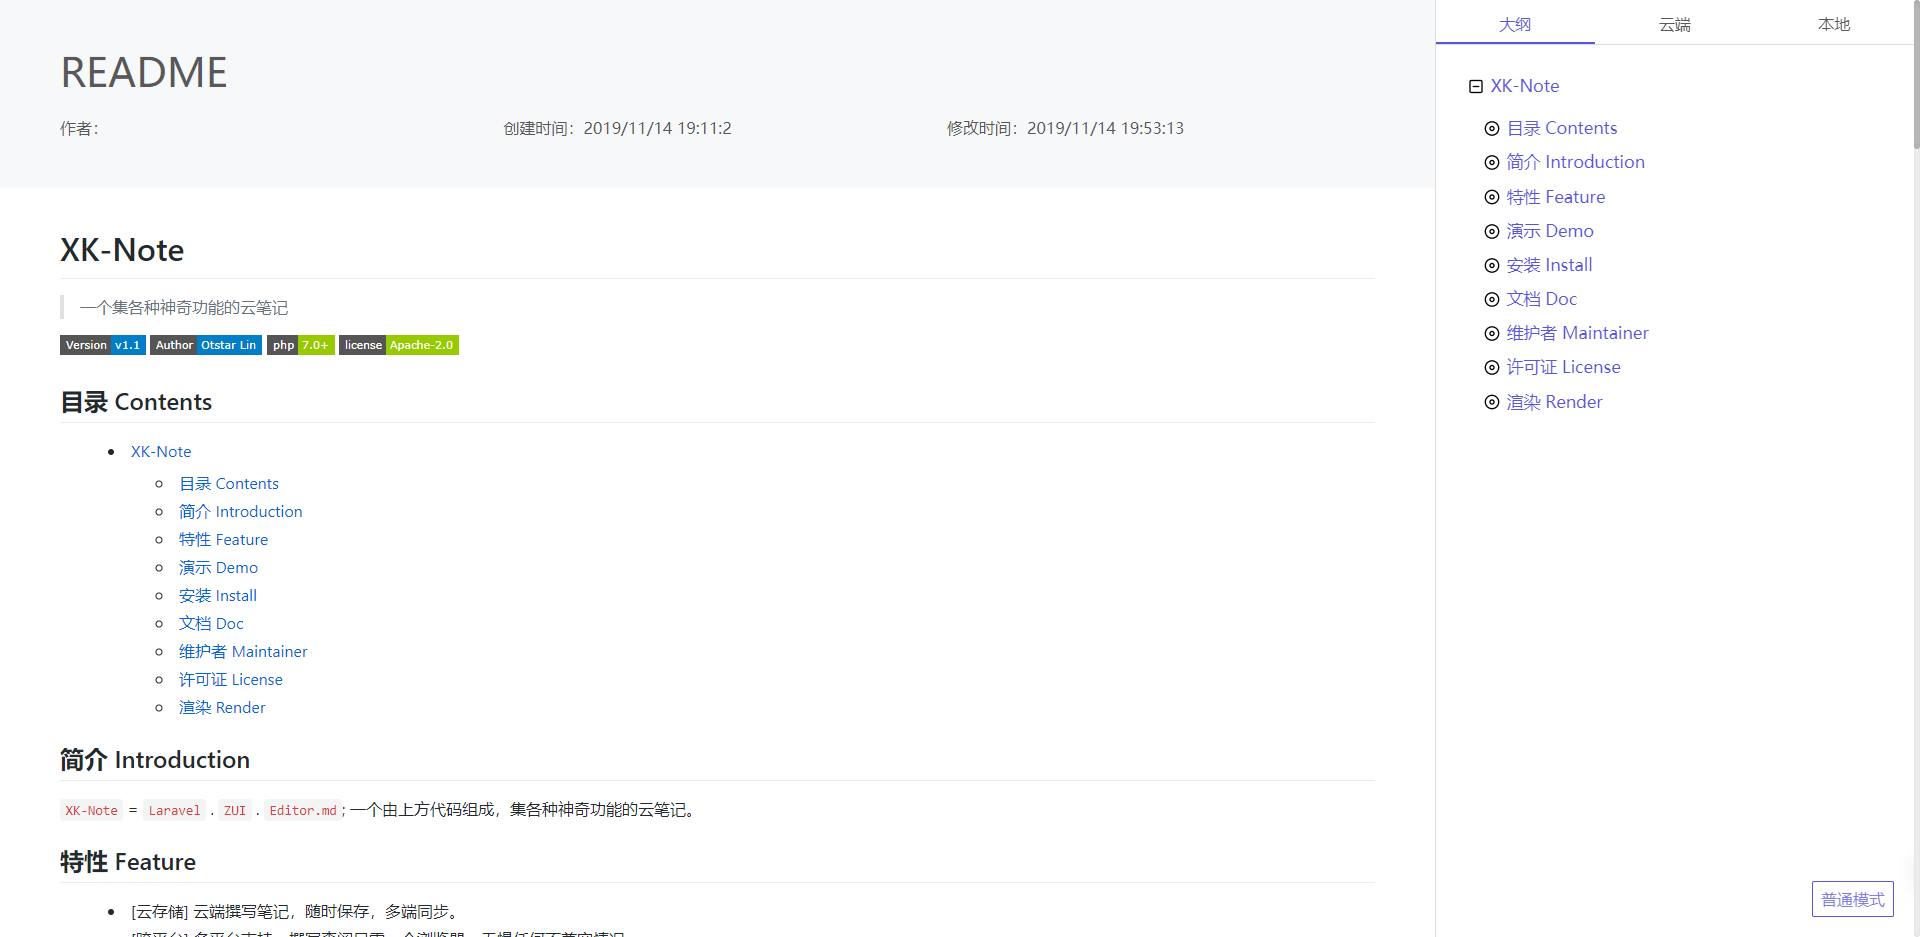
Task: Jump to 渲染 Render from the outline panel
Action: pyautogui.click(x=1554, y=402)
